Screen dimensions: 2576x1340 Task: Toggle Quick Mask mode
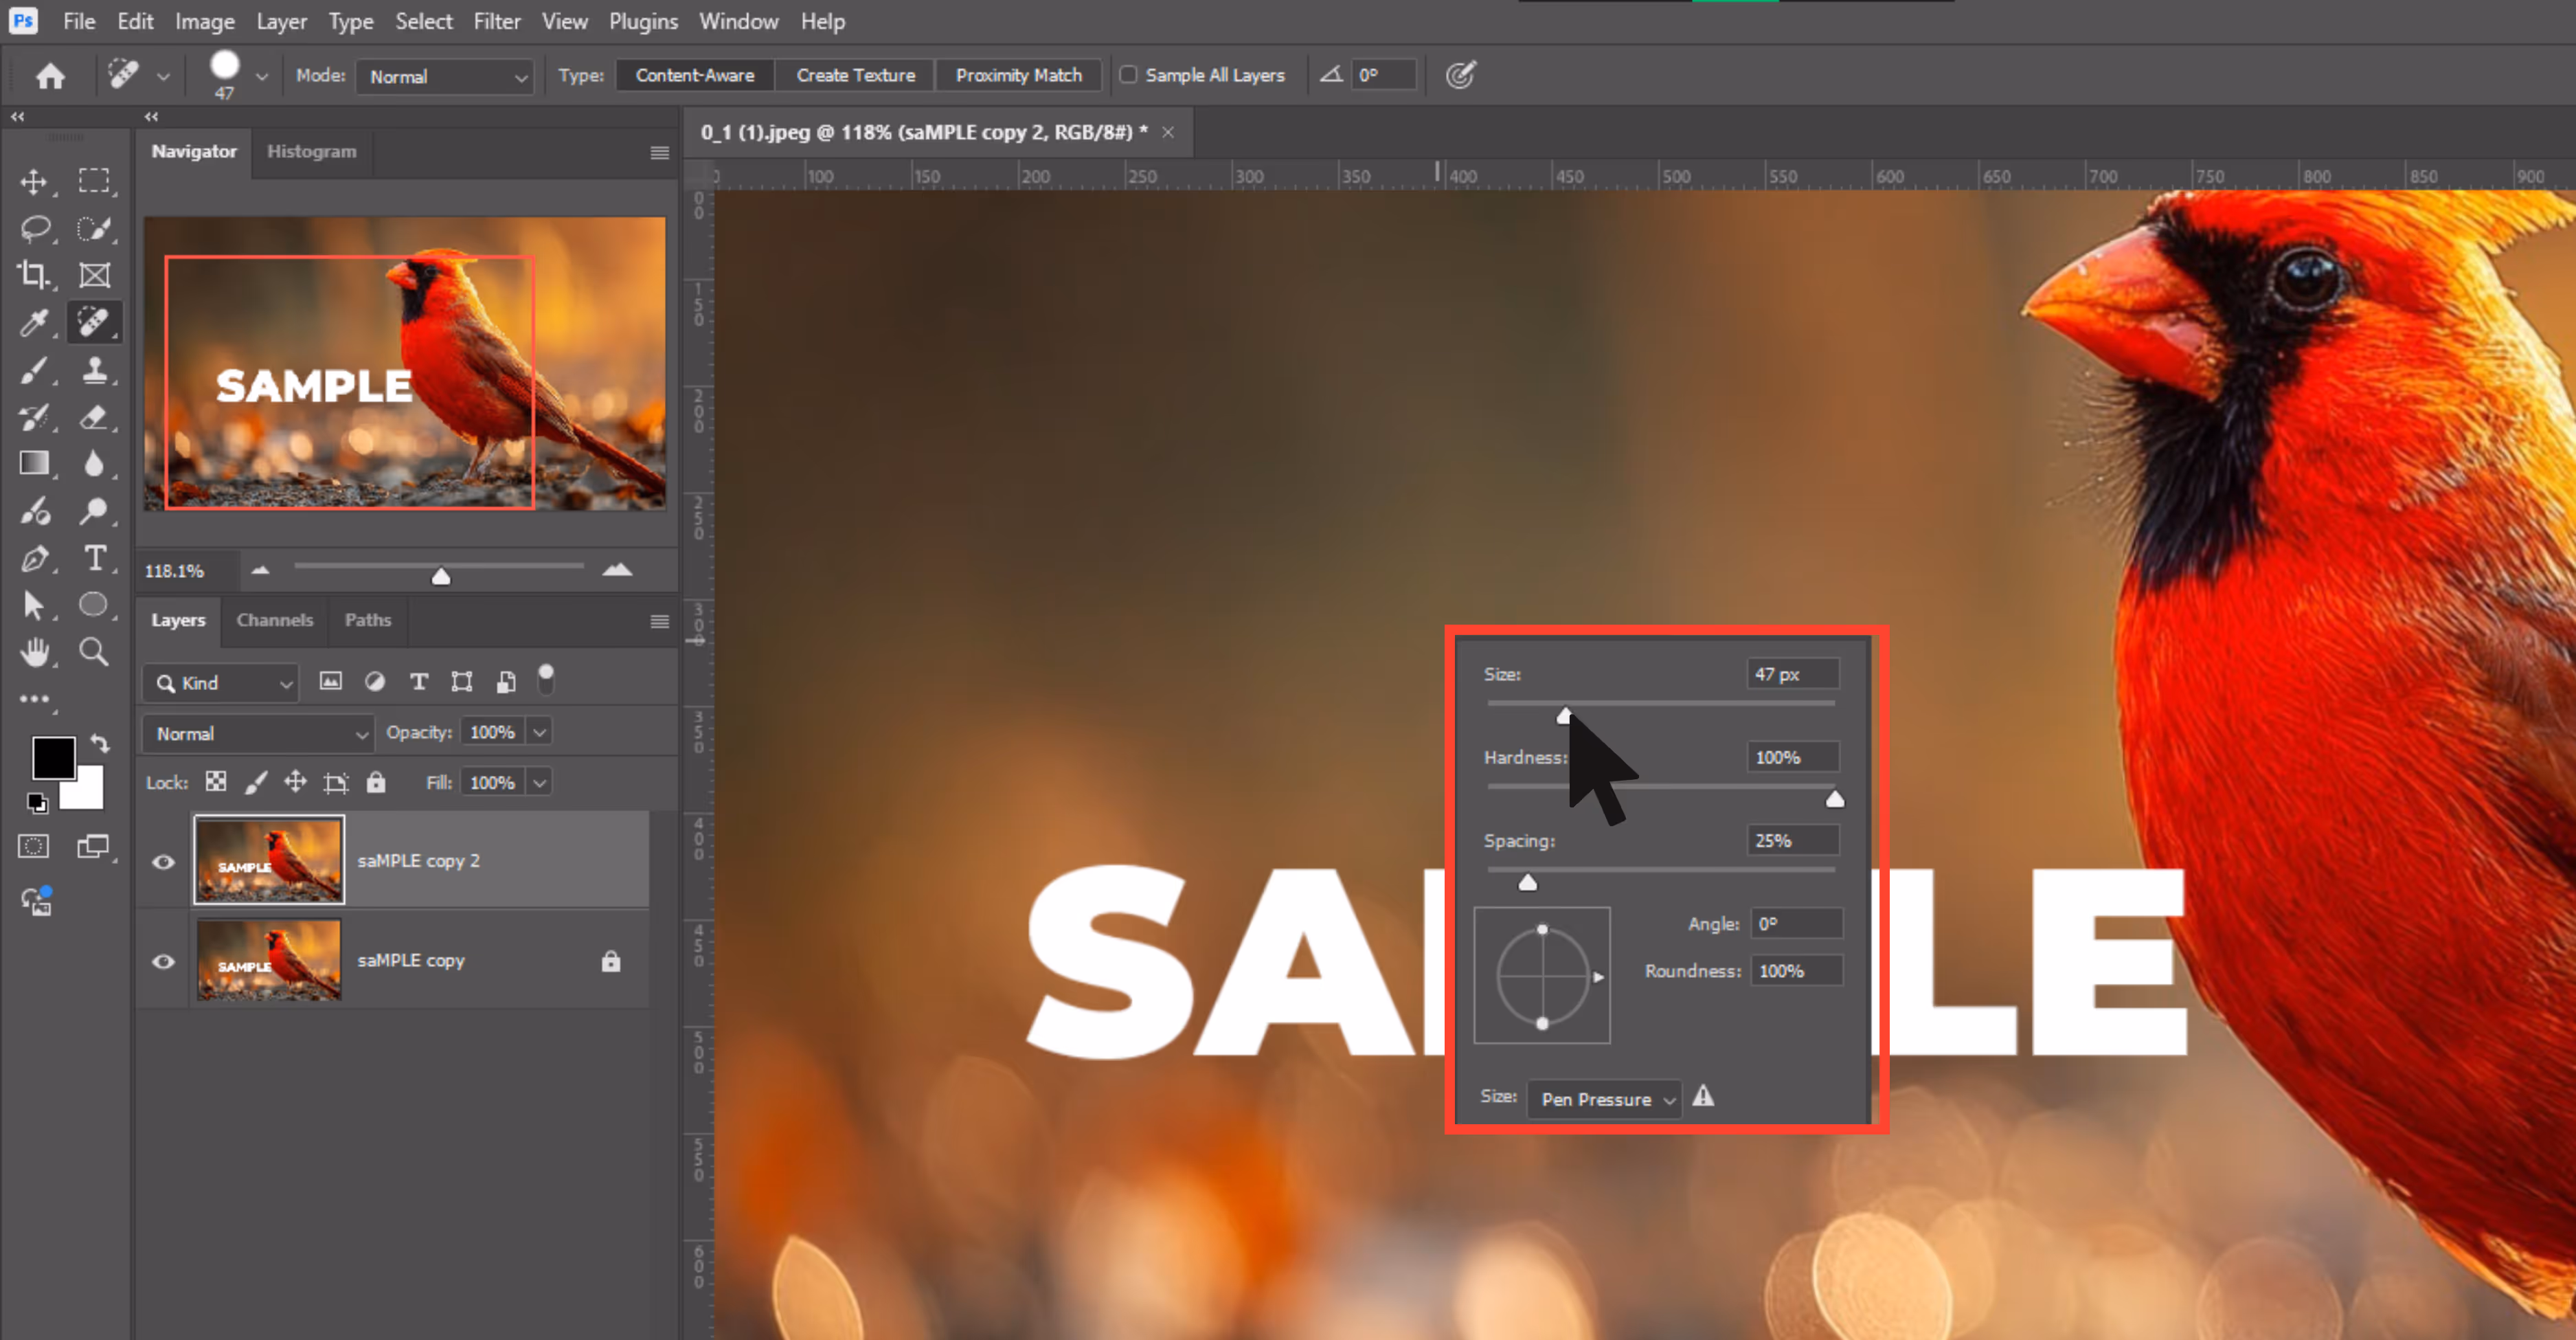34,847
